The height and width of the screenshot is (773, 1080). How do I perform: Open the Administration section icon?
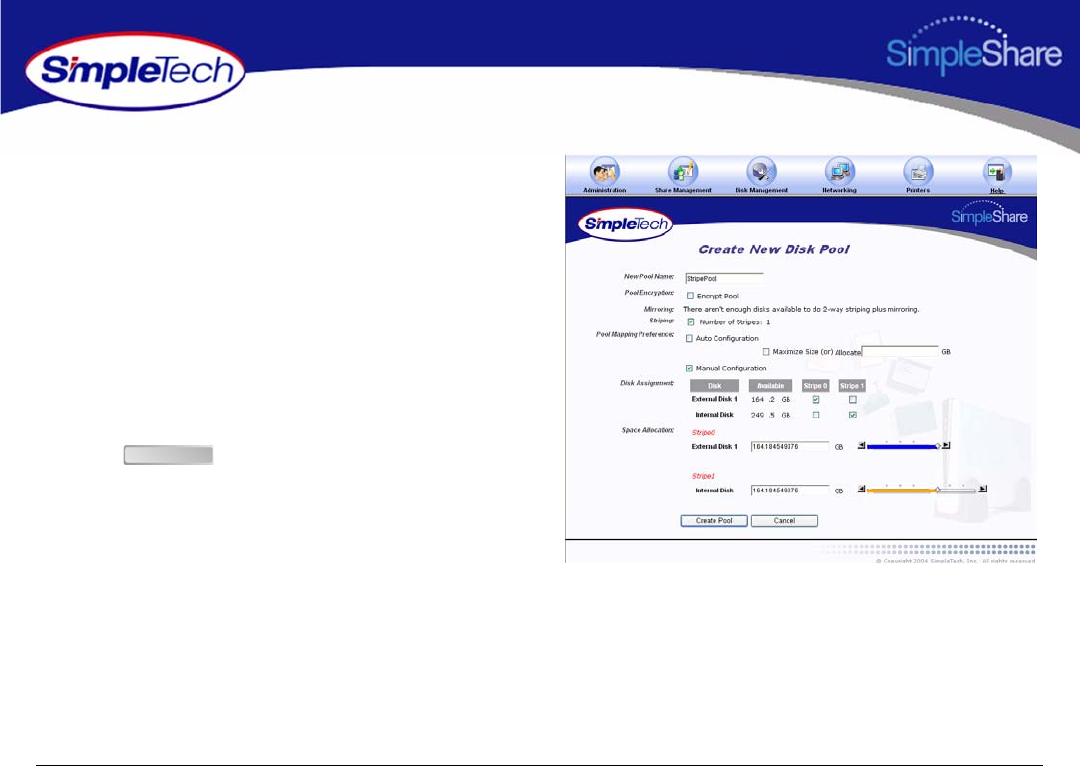coord(605,172)
